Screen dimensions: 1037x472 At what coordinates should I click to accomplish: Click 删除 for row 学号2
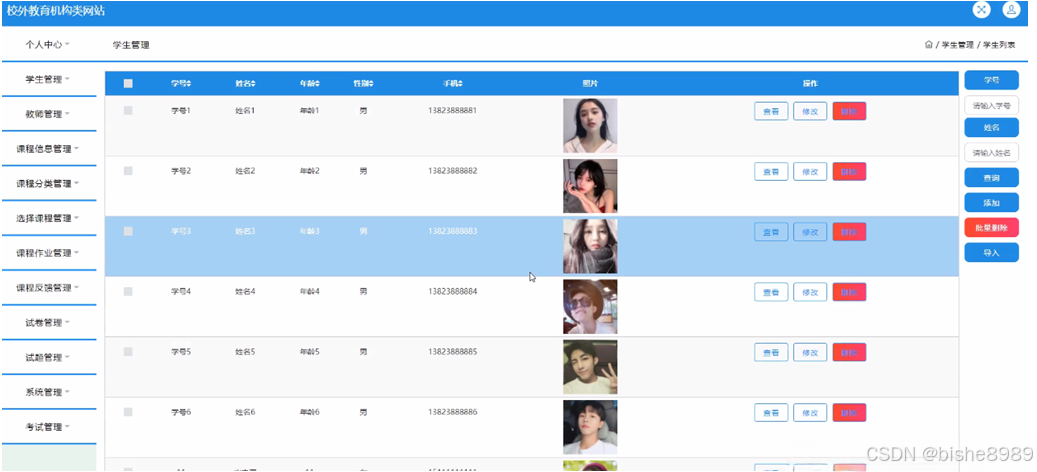coord(849,171)
